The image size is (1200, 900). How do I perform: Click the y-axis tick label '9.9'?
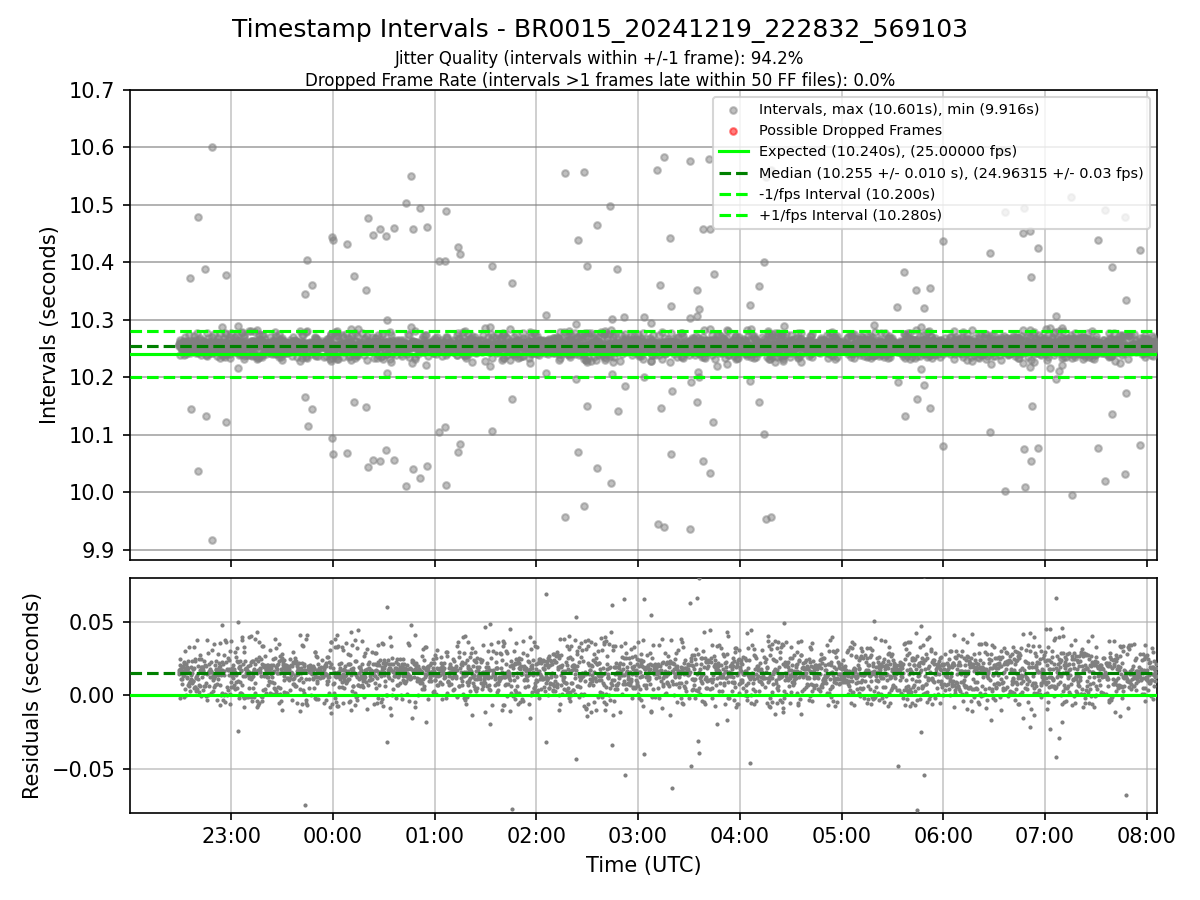pos(100,551)
